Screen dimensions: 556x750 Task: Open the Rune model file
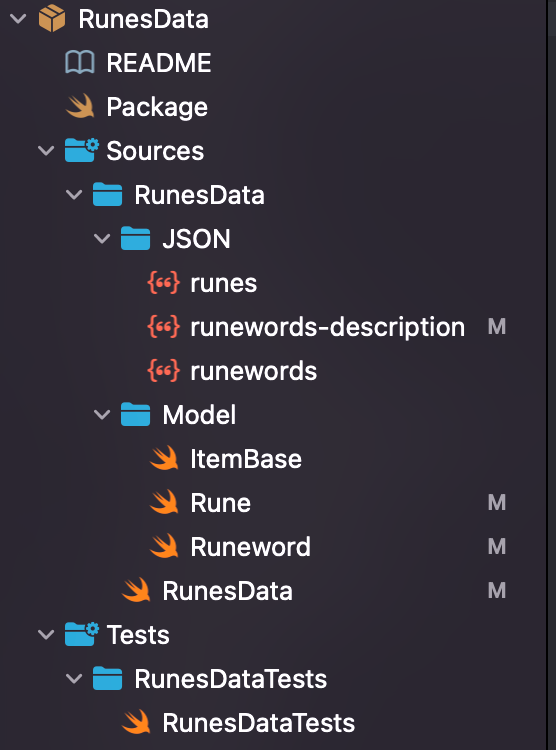tap(221, 503)
